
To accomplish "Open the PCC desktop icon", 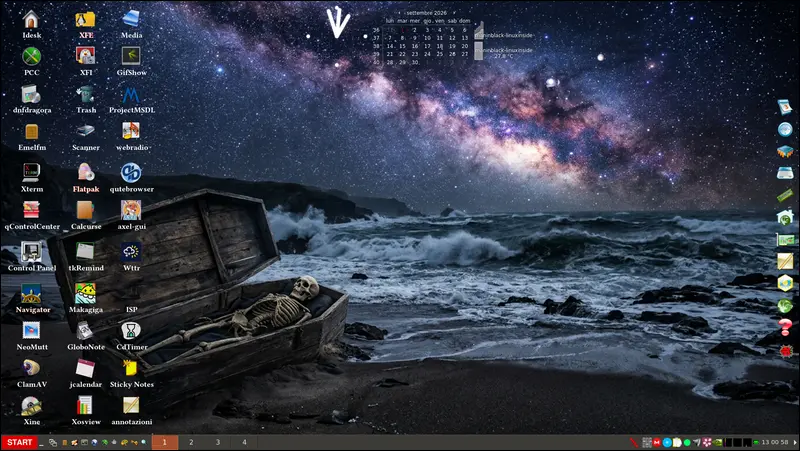I will [x=31, y=56].
